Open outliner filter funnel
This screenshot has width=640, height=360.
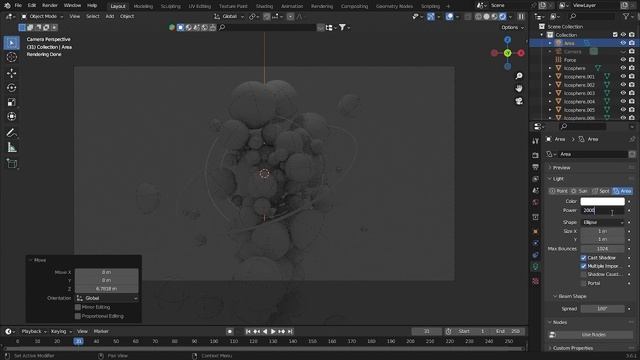click(626, 16)
